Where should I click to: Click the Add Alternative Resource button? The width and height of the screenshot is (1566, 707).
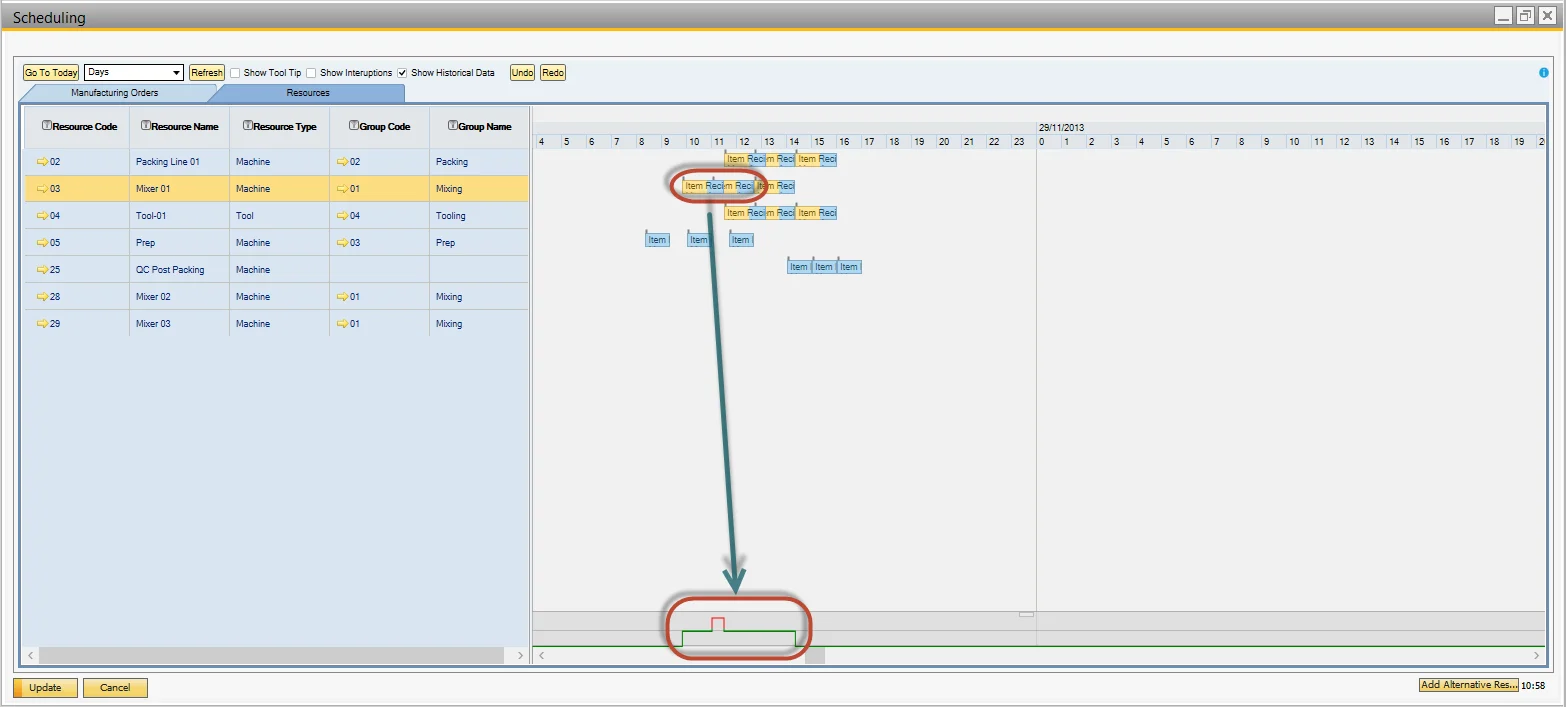coord(1468,685)
